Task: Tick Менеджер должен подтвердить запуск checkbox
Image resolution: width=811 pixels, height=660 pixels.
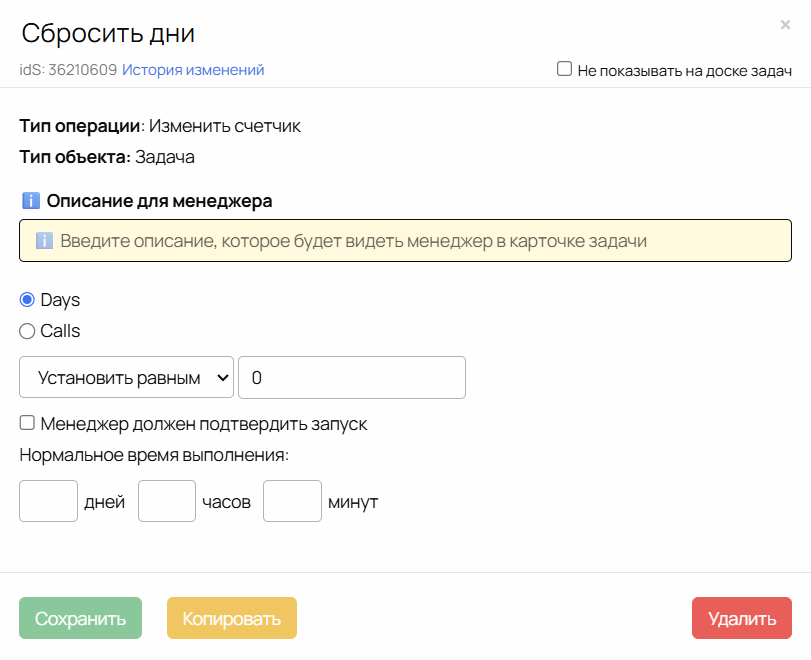Action: point(27,423)
